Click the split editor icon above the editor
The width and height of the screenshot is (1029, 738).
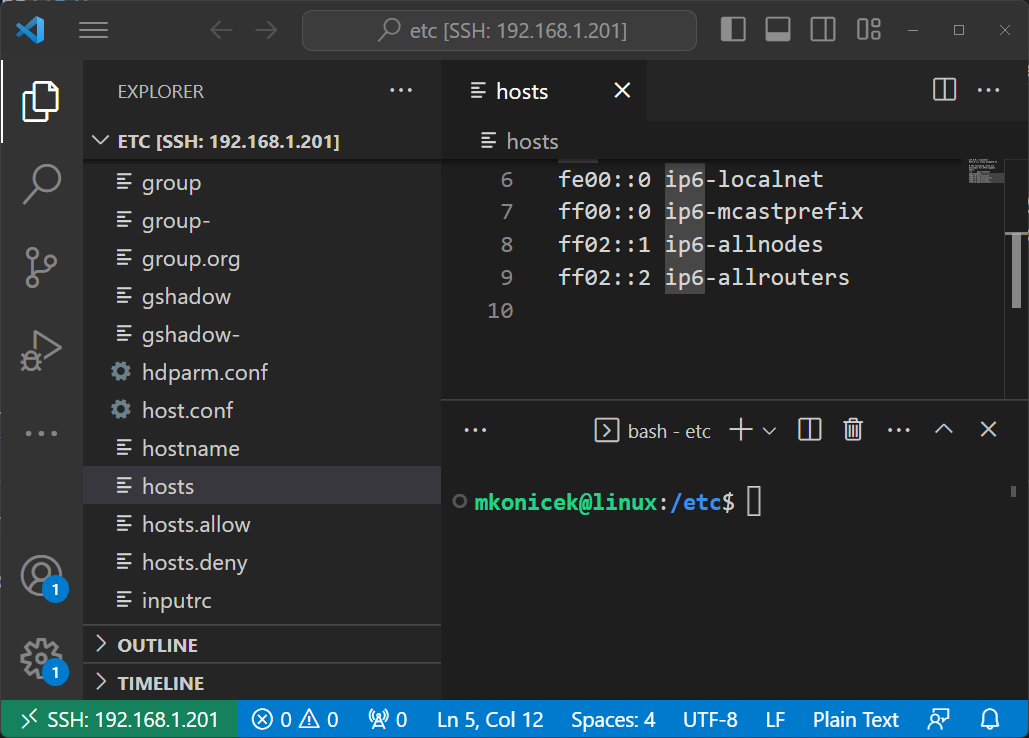tap(943, 89)
